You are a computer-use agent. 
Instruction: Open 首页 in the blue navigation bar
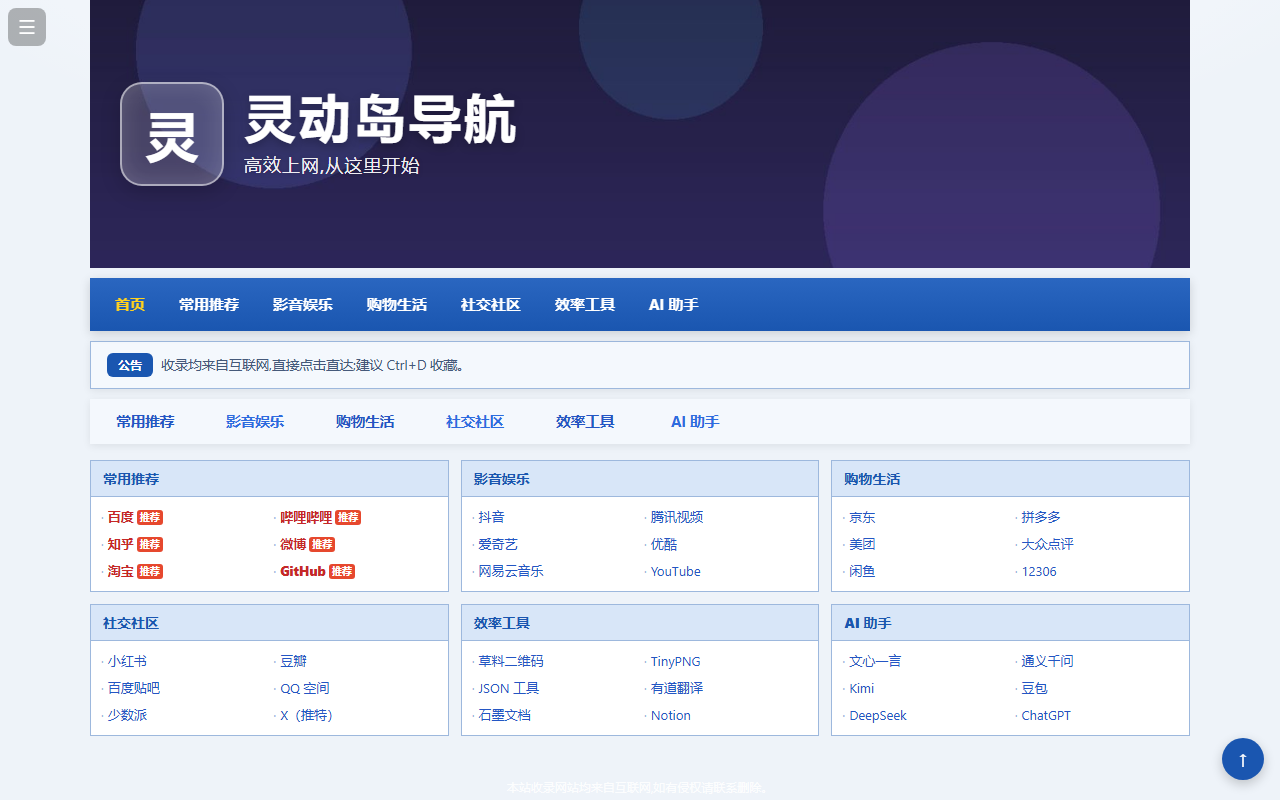pyautogui.click(x=130, y=305)
